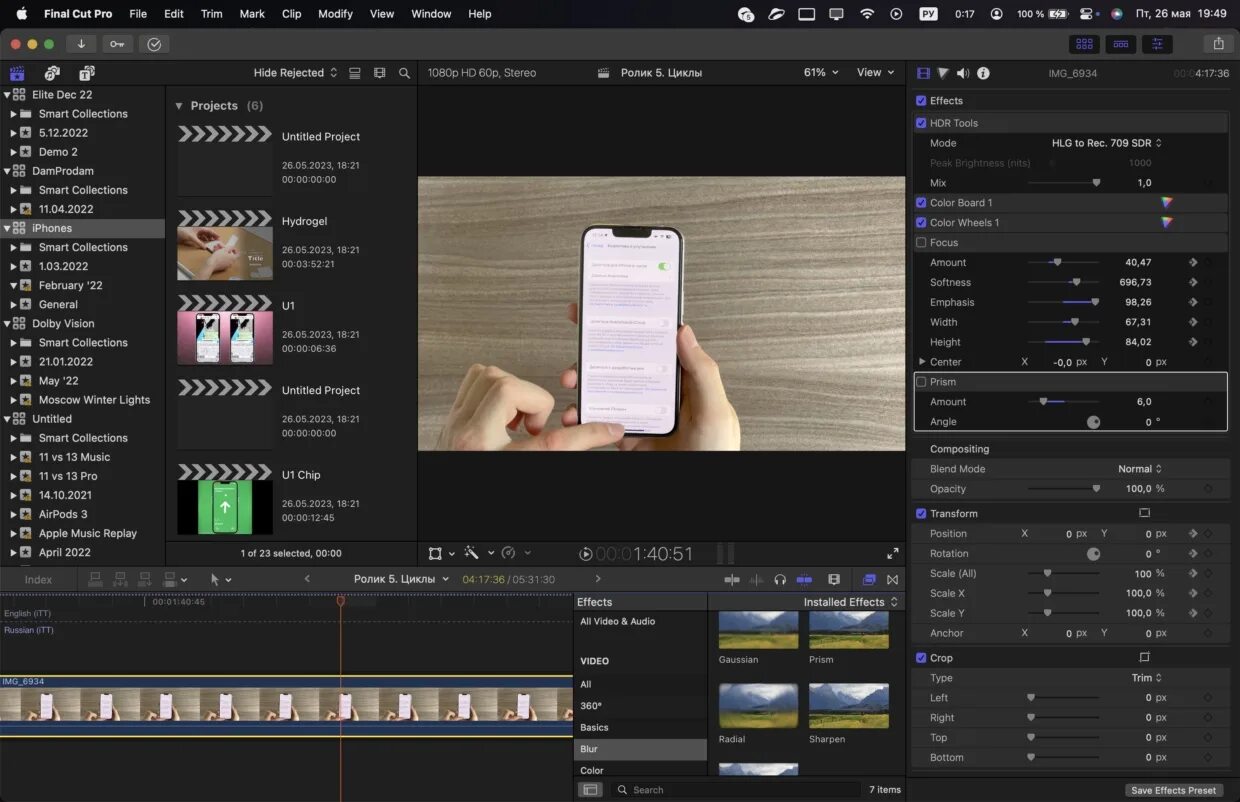
Task: Toggle the Browser visibility button
Action: [x=1082, y=44]
